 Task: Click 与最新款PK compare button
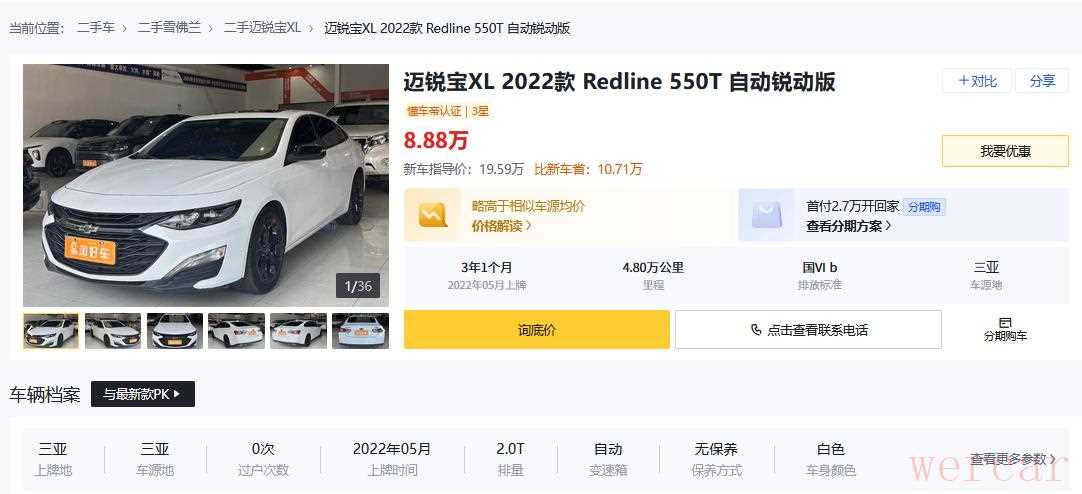[143, 394]
